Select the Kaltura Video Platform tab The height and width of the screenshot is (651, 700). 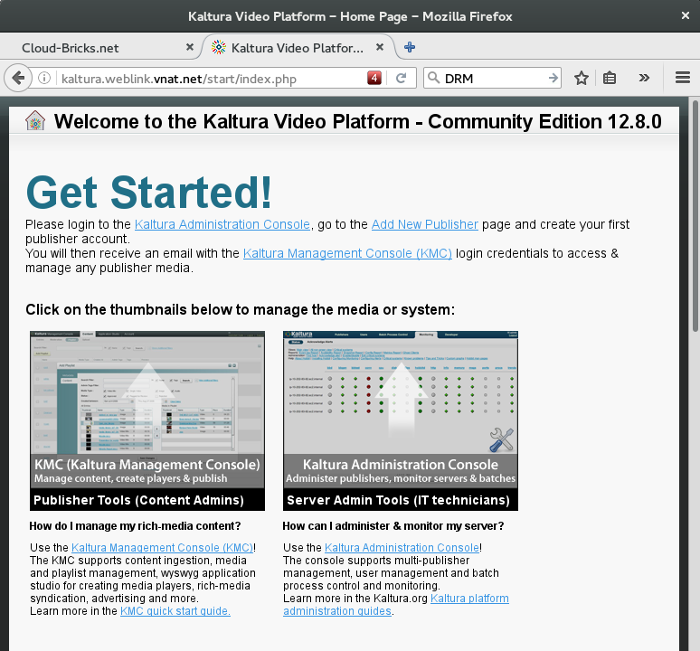(x=297, y=48)
